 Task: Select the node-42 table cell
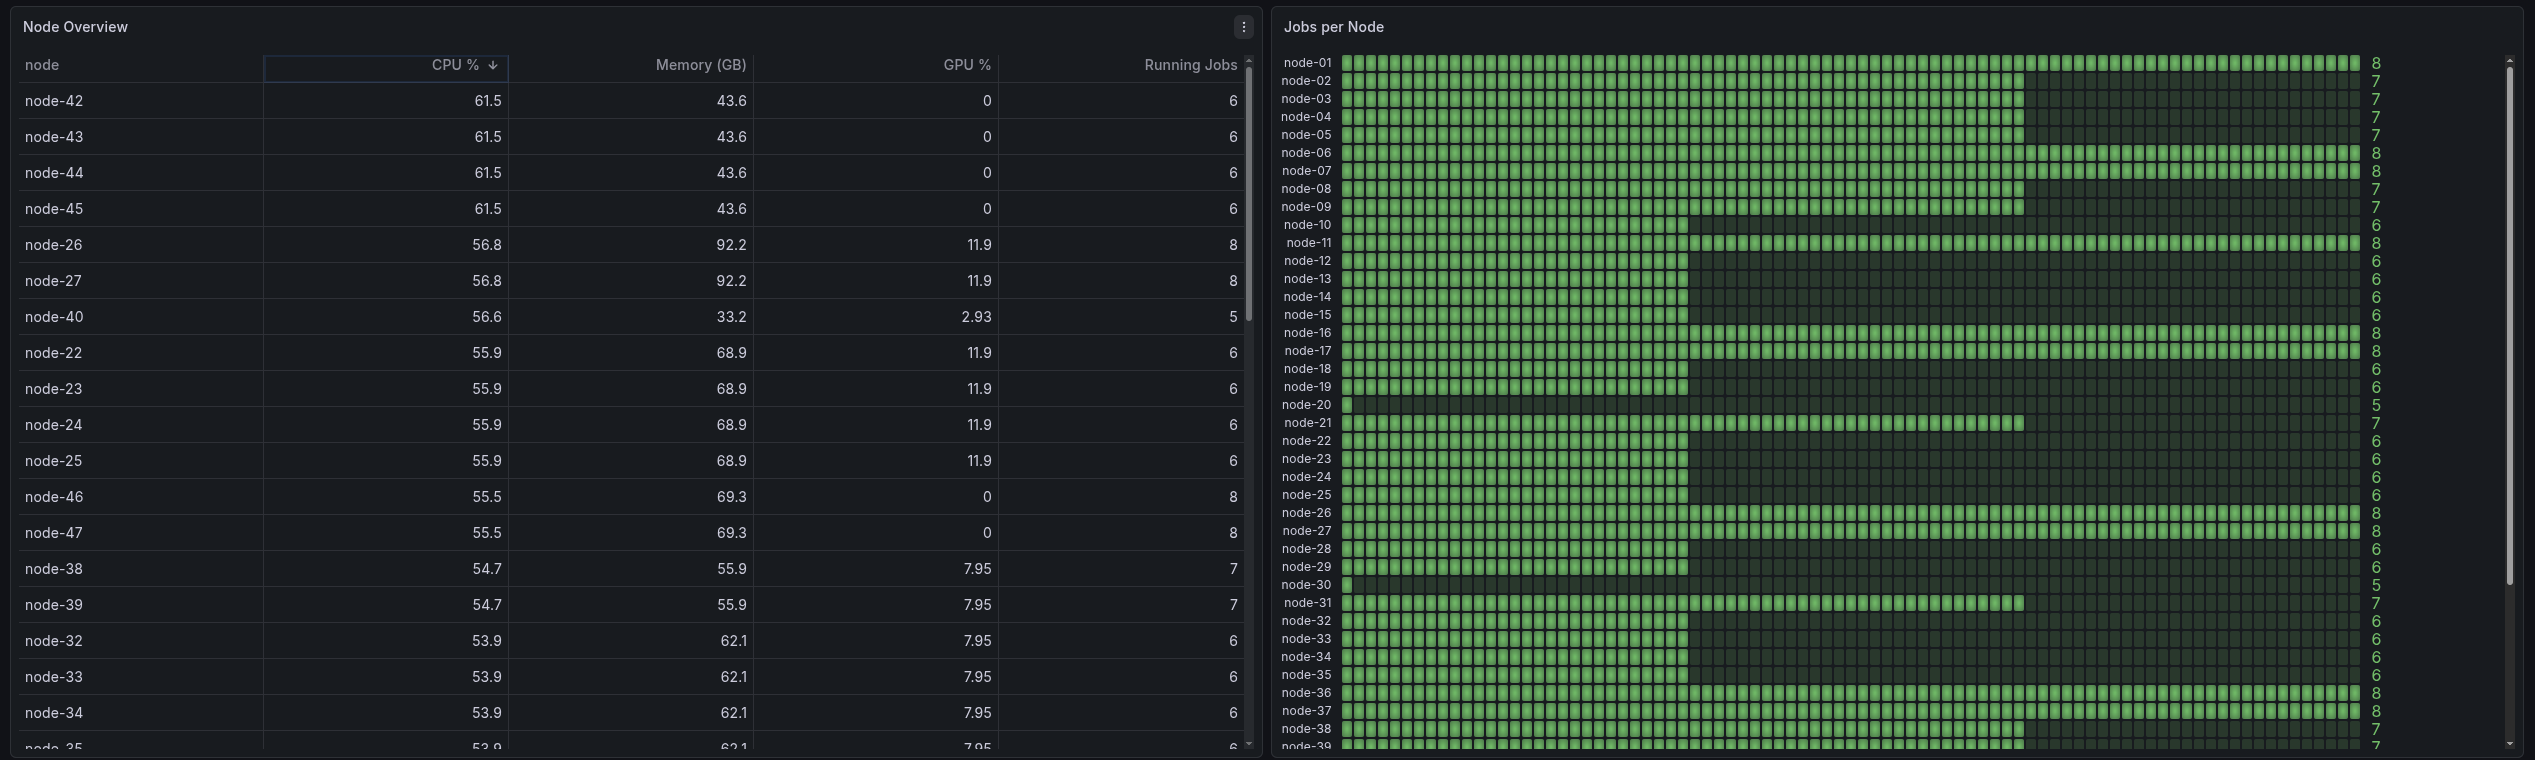point(141,101)
